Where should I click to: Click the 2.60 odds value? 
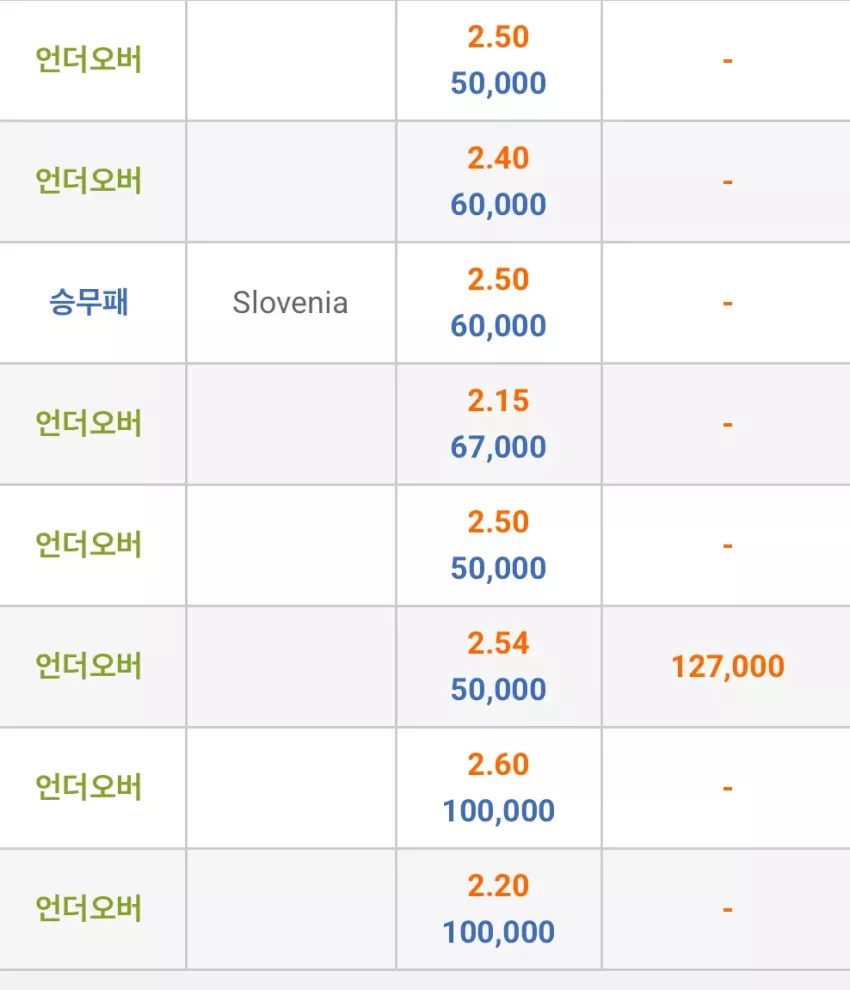click(x=498, y=765)
